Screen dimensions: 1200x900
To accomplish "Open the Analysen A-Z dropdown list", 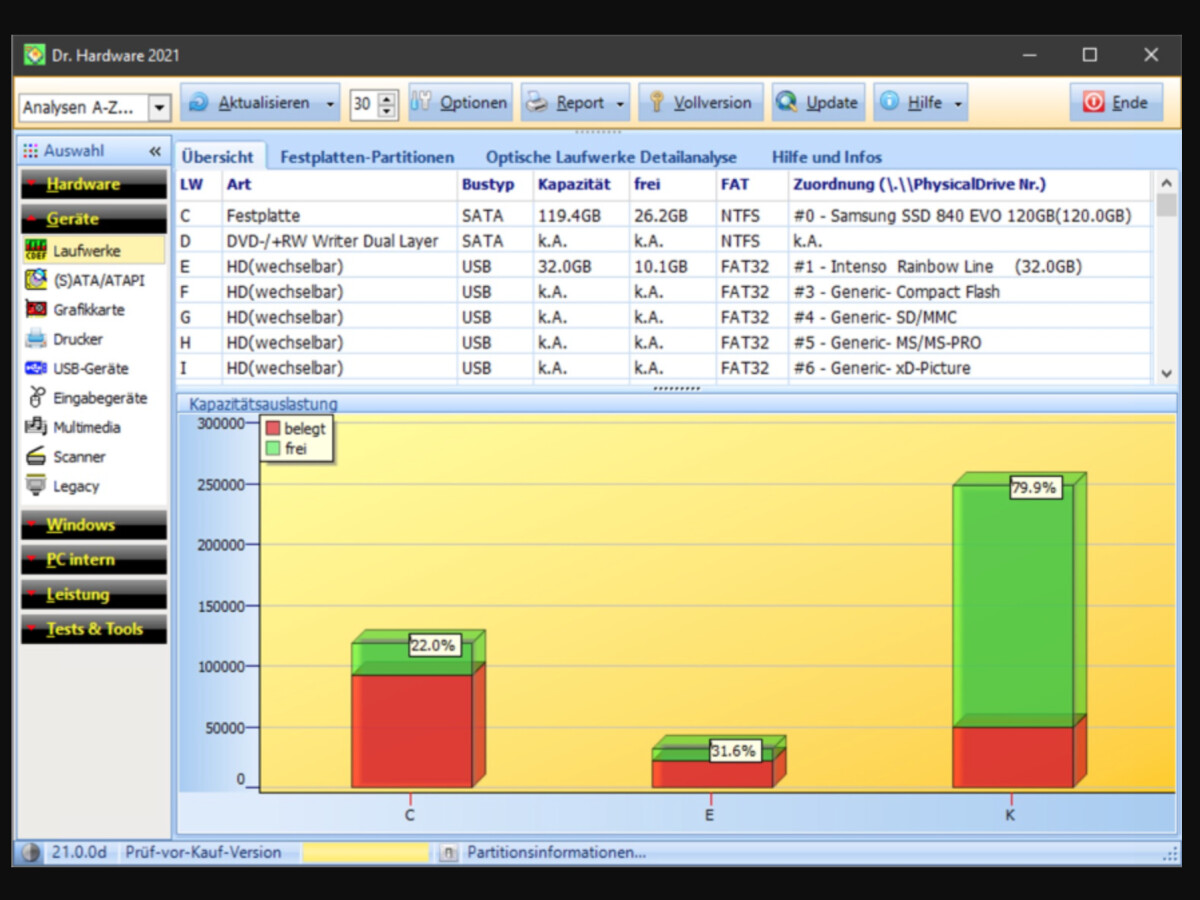I will pyautogui.click(x=159, y=107).
